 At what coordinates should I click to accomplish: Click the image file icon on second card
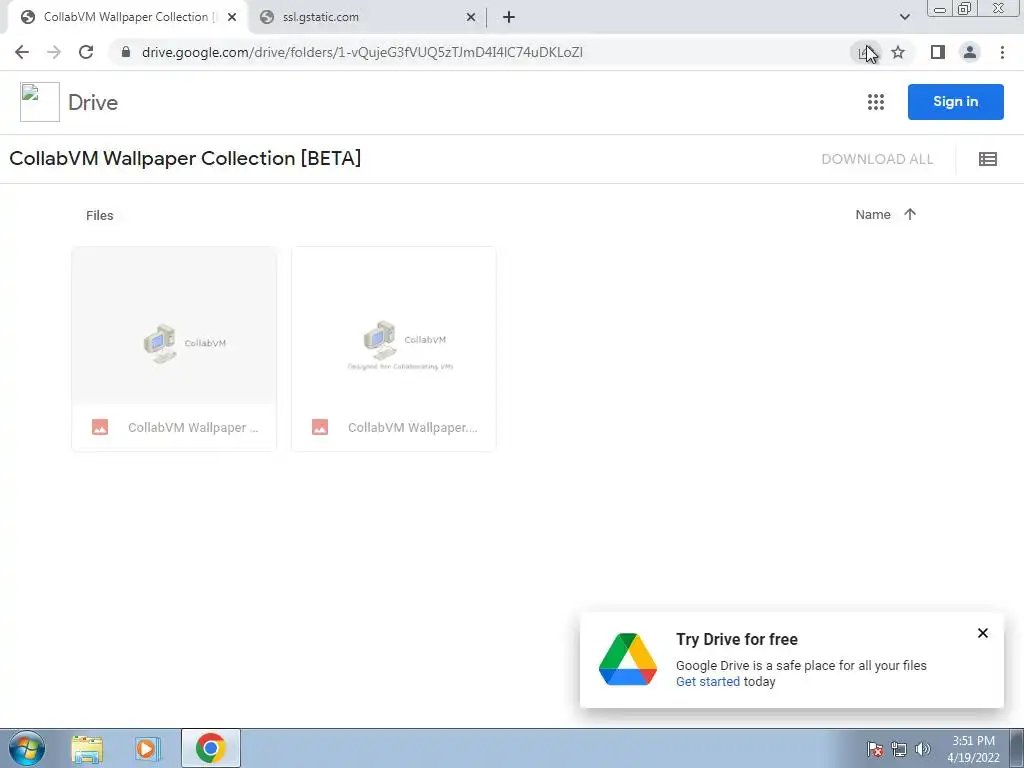[320, 427]
